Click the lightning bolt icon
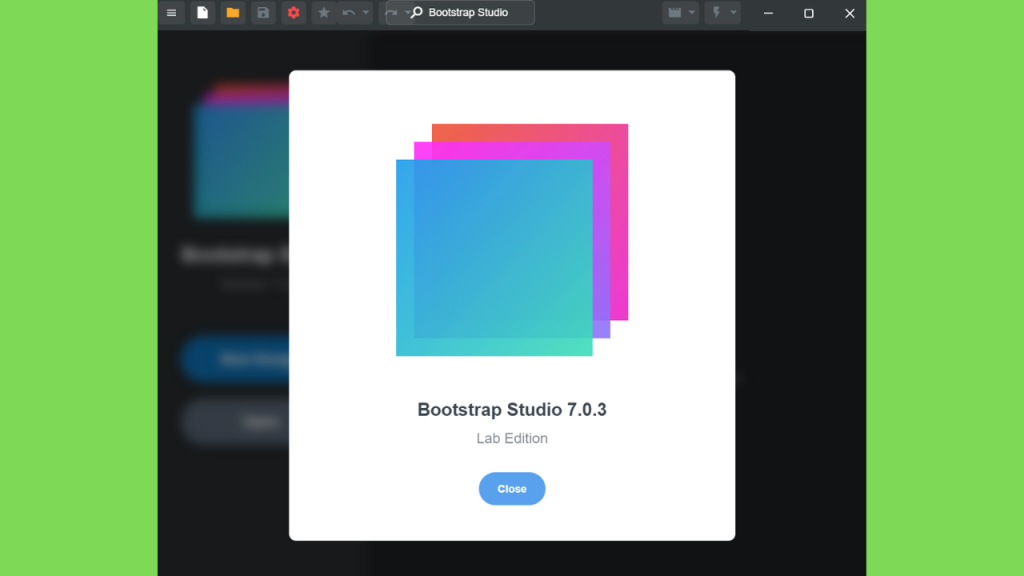The width and height of the screenshot is (1024, 576). click(716, 12)
